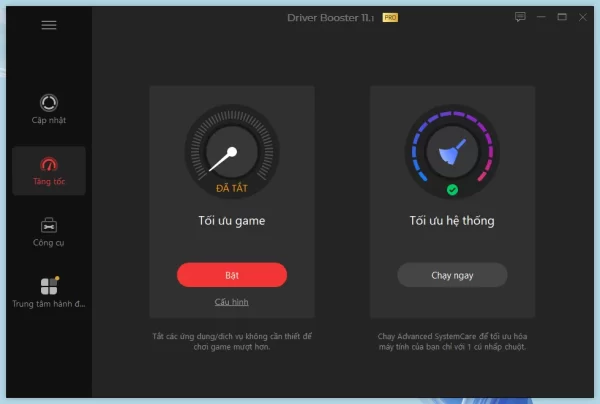Screen dimensions: 600x404
Task: Click the PRO badge next to title
Action: point(390,18)
